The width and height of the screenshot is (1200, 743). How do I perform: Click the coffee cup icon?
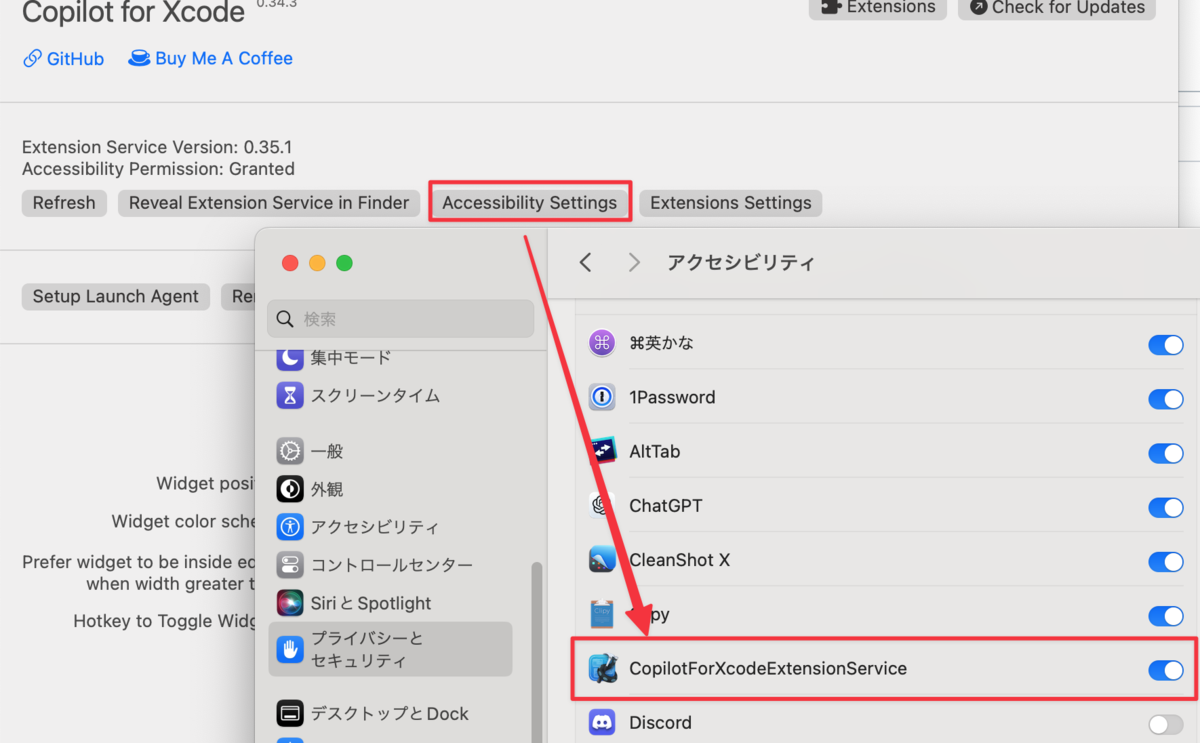pos(139,59)
